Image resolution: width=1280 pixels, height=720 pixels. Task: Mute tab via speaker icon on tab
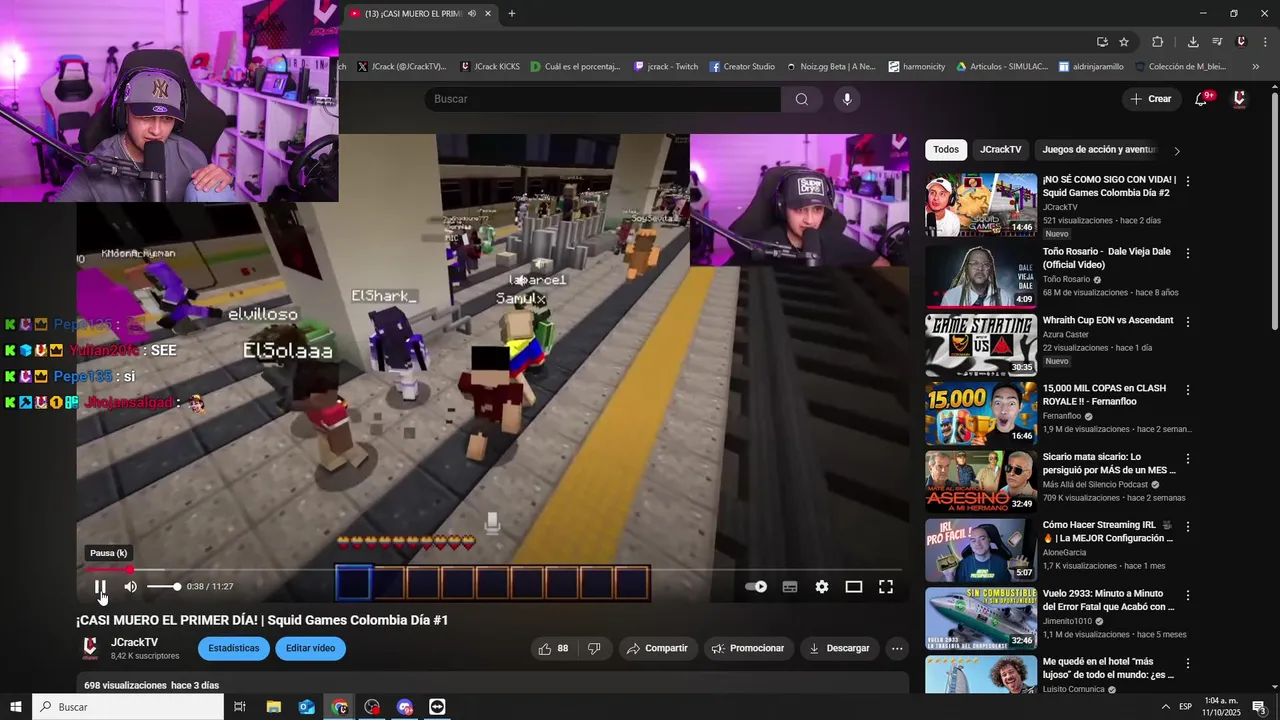coord(472,13)
